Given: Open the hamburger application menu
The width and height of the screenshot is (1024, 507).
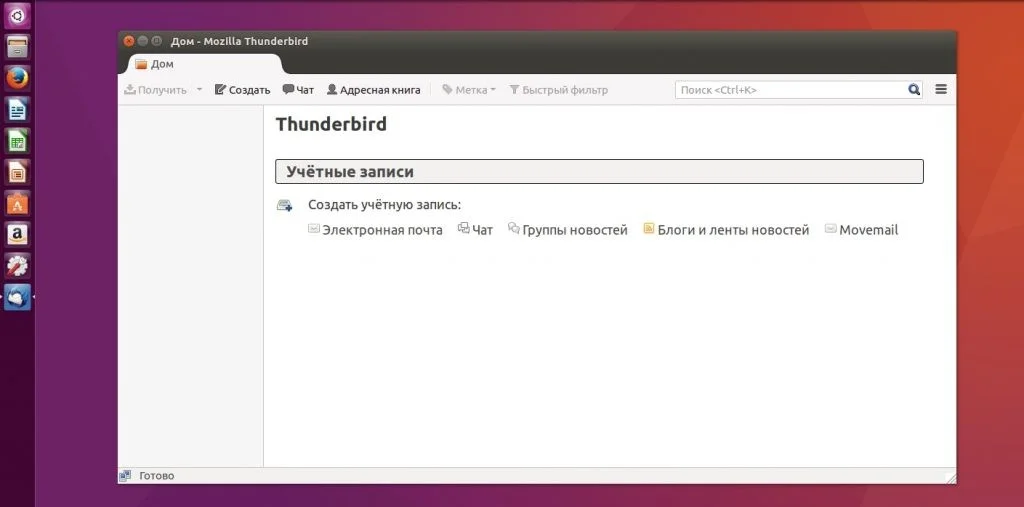Looking at the screenshot, I should 941,90.
